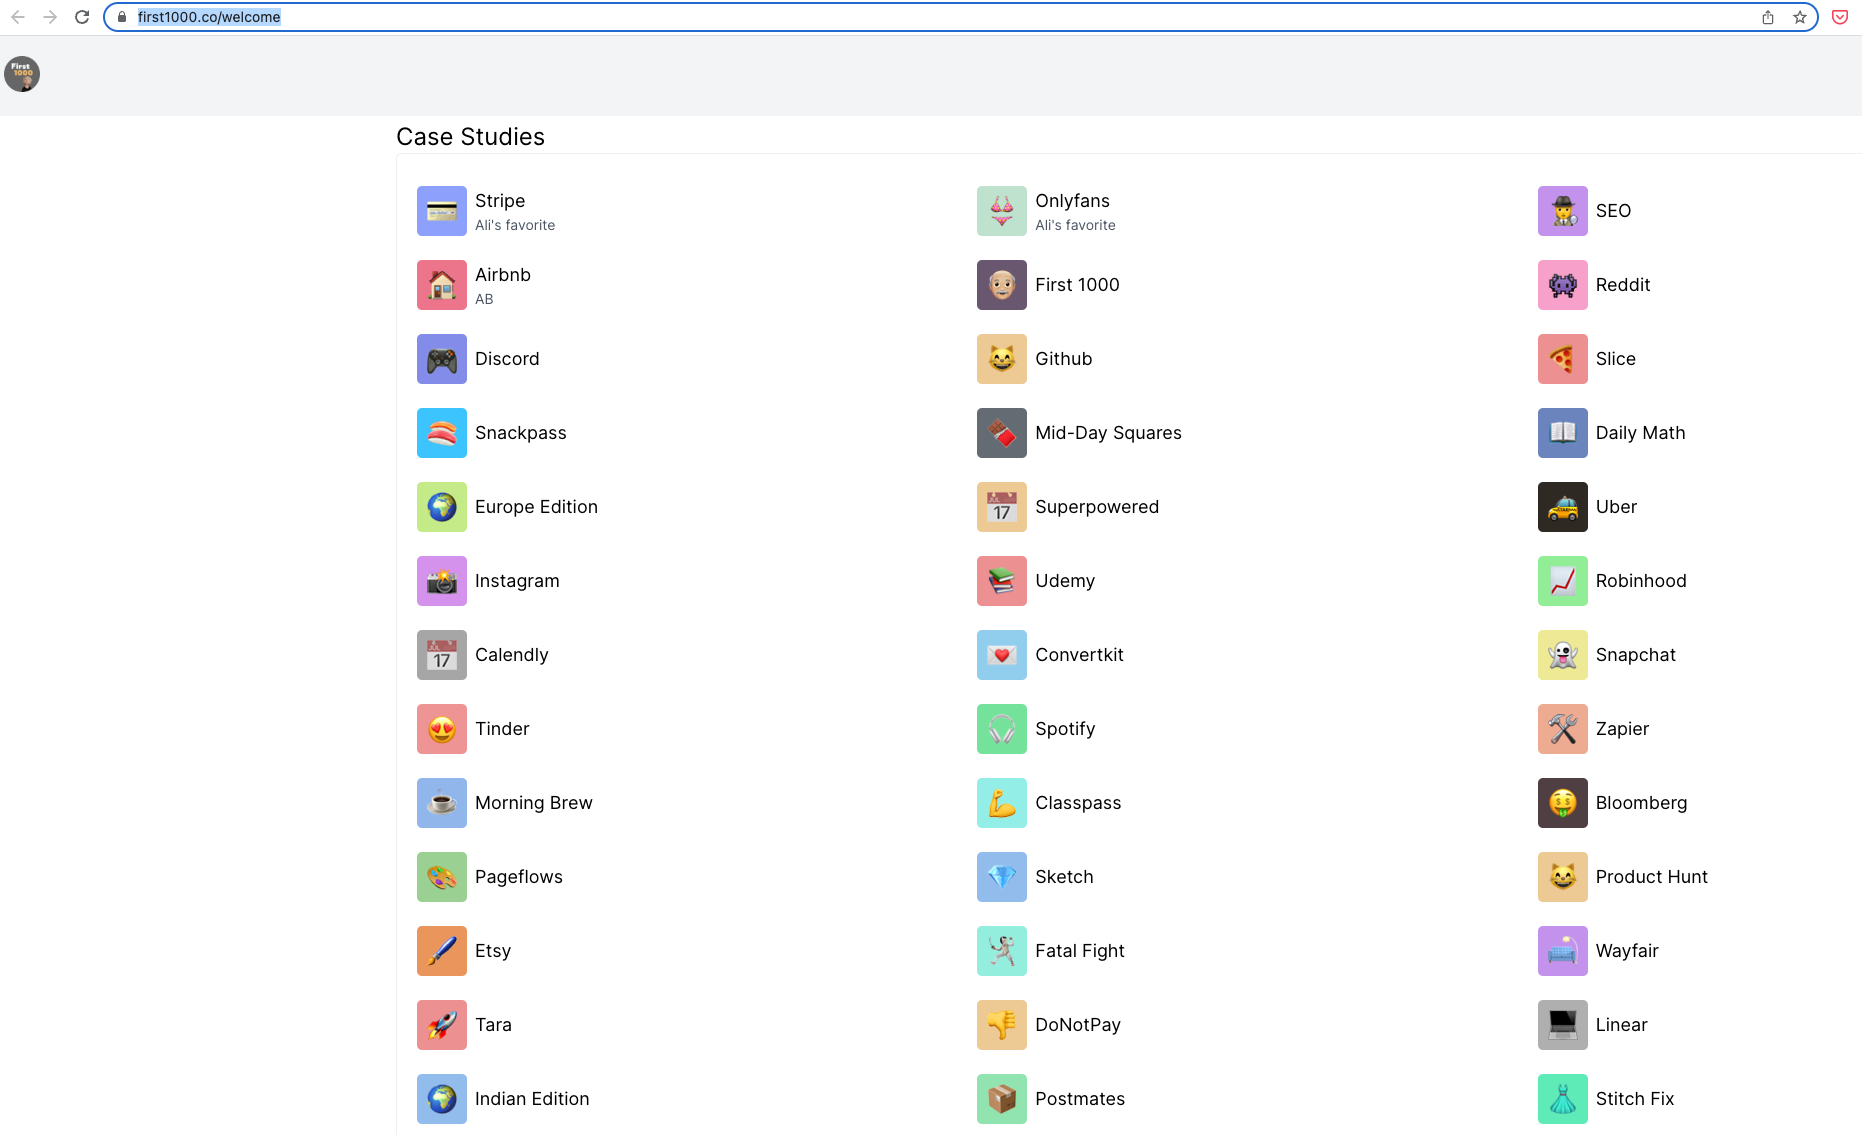Open the Mid-Day Squares chocolate icon
Screen dimensions: 1862x1135
(x=1002, y=433)
